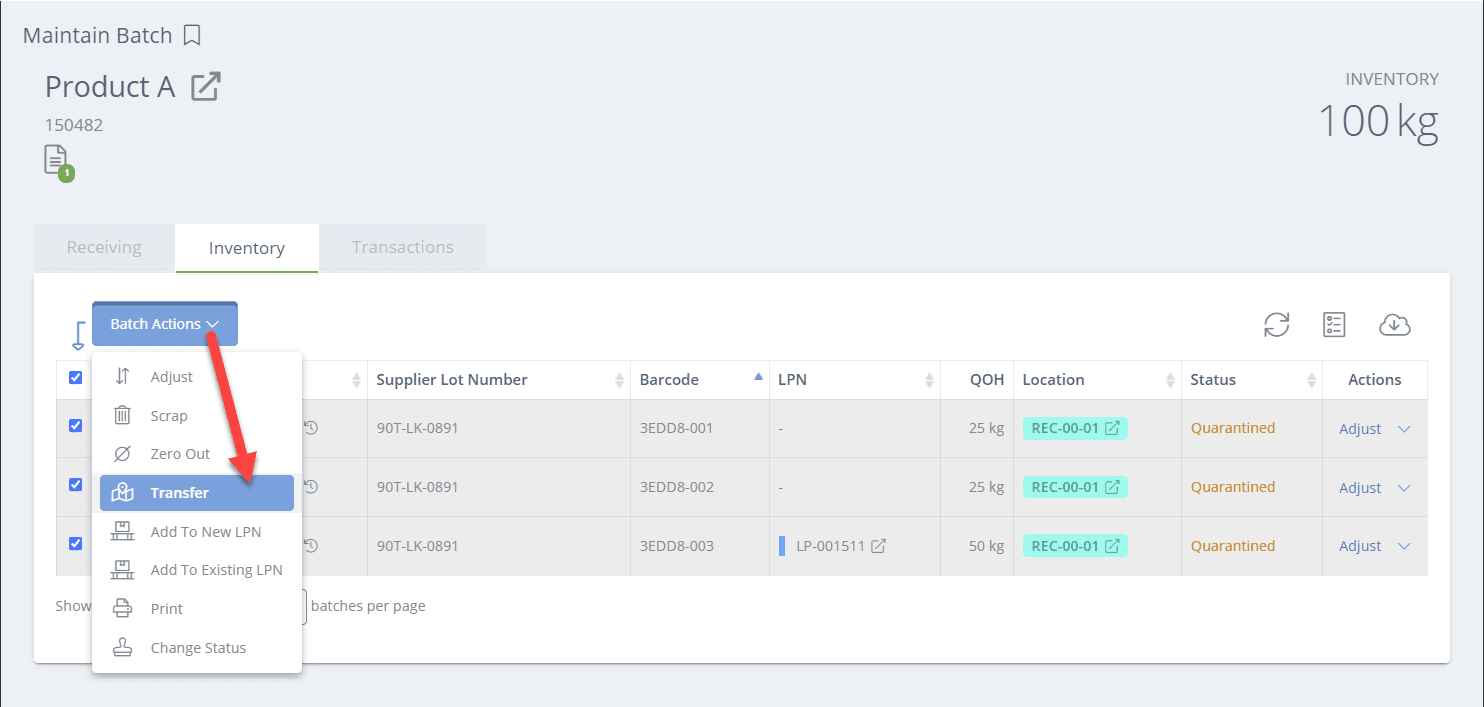The width and height of the screenshot is (1484, 707).
Task: Switch to the Receiving tab
Action: click(103, 247)
